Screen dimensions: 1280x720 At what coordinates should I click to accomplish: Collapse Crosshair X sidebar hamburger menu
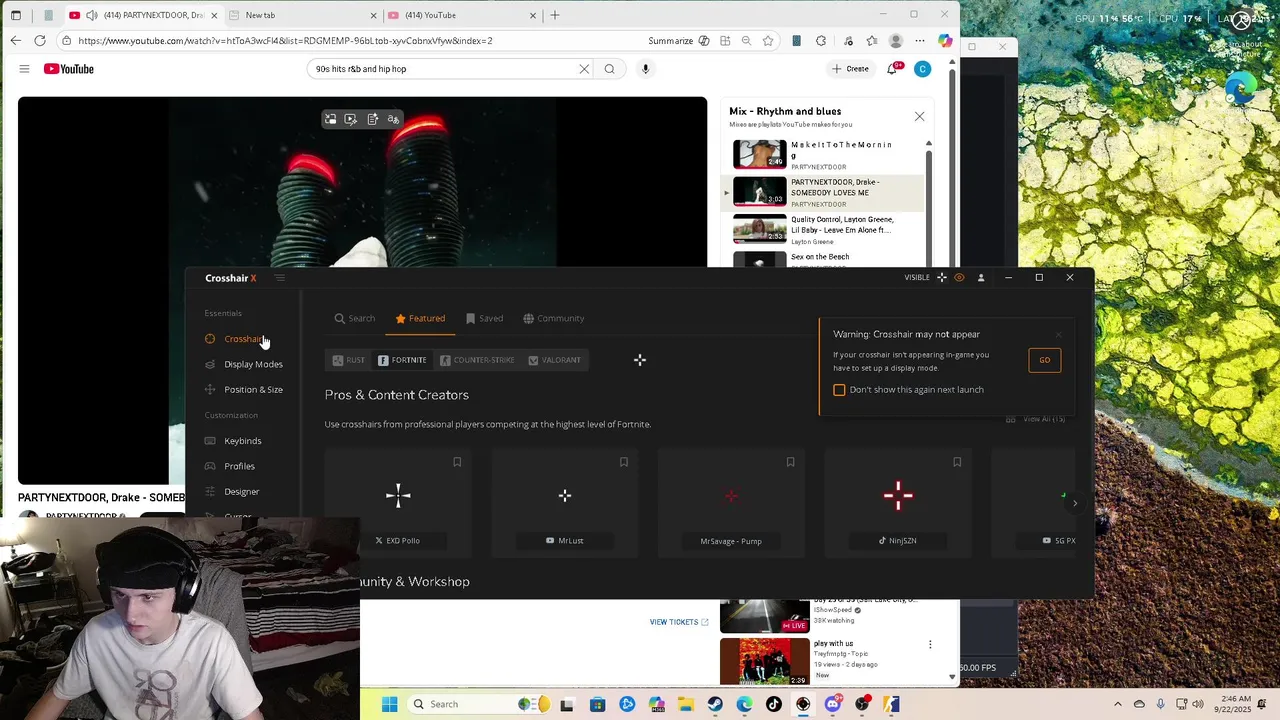click(280, 278)
